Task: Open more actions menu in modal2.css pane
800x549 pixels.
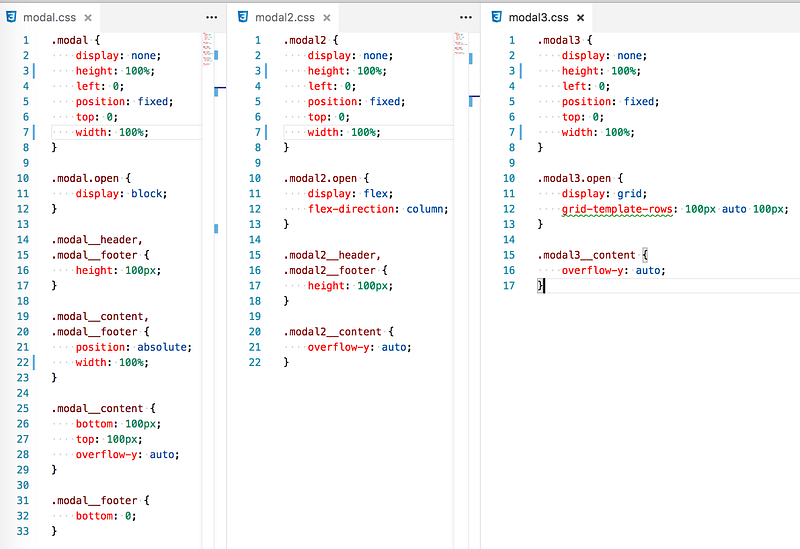Action: pos(466,17)
